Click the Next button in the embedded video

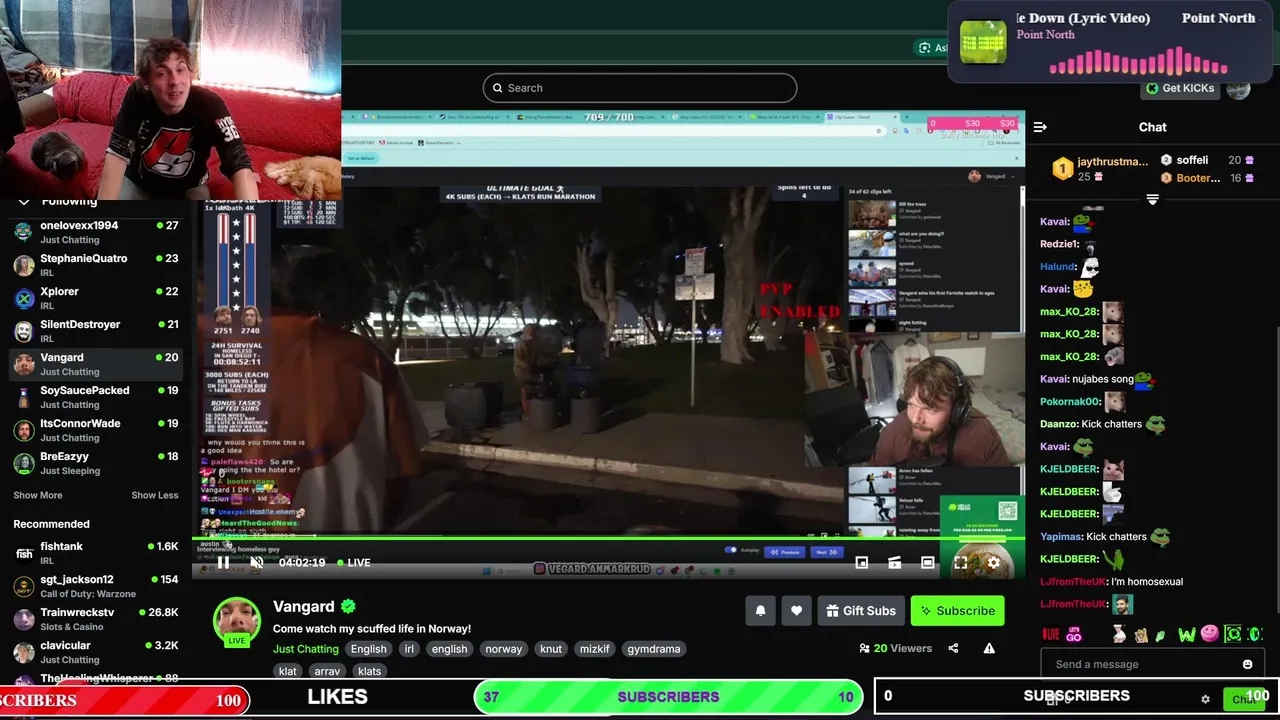coord(826,551)
